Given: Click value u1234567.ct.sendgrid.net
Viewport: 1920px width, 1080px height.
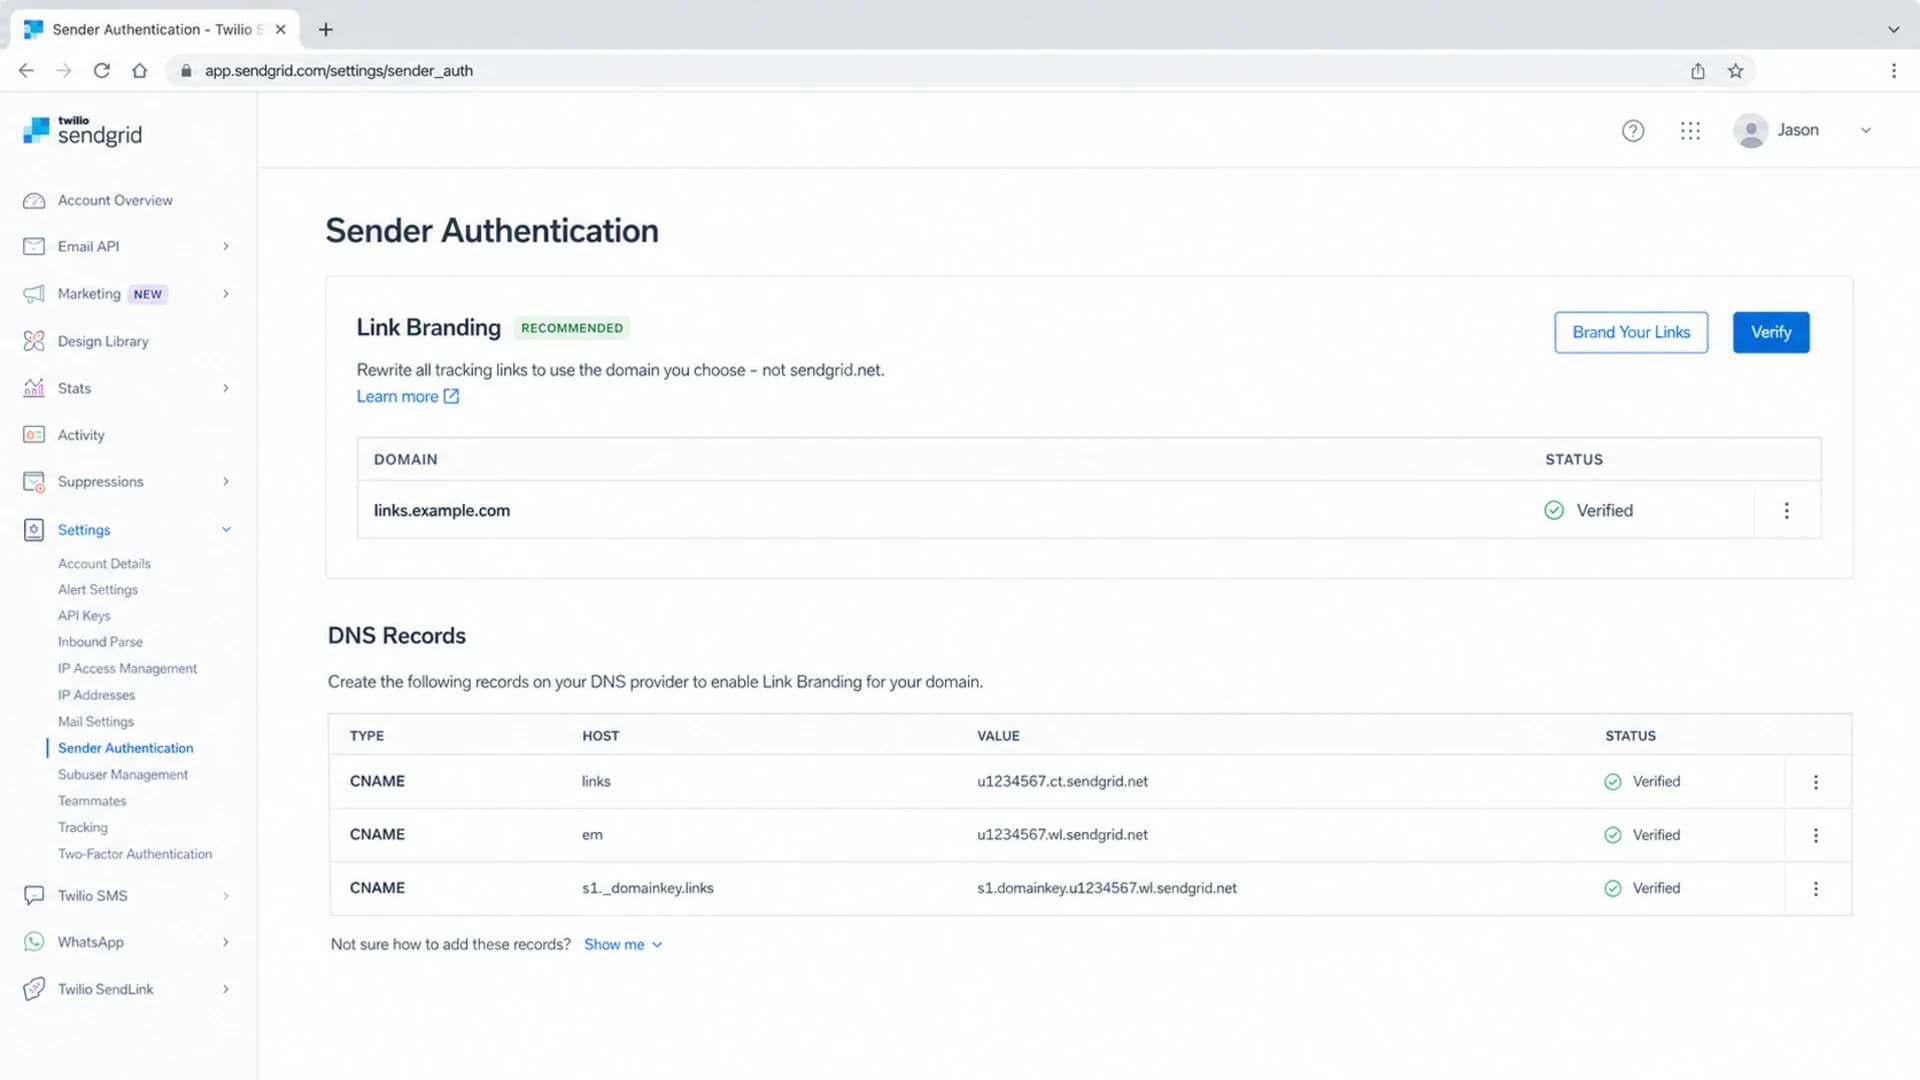Looking at the screenshot, I should pyautogui.click(x=1062, y=782).
